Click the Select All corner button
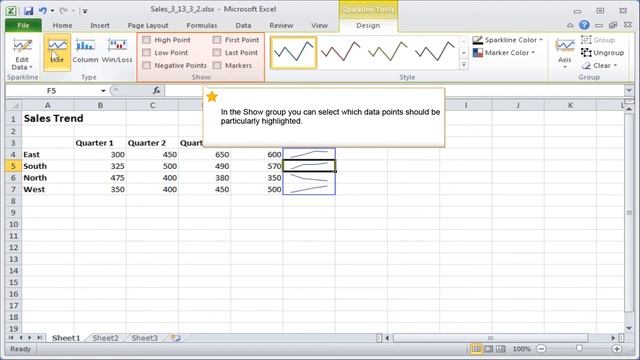Screen dimensions: 640x360 (13, 105)
